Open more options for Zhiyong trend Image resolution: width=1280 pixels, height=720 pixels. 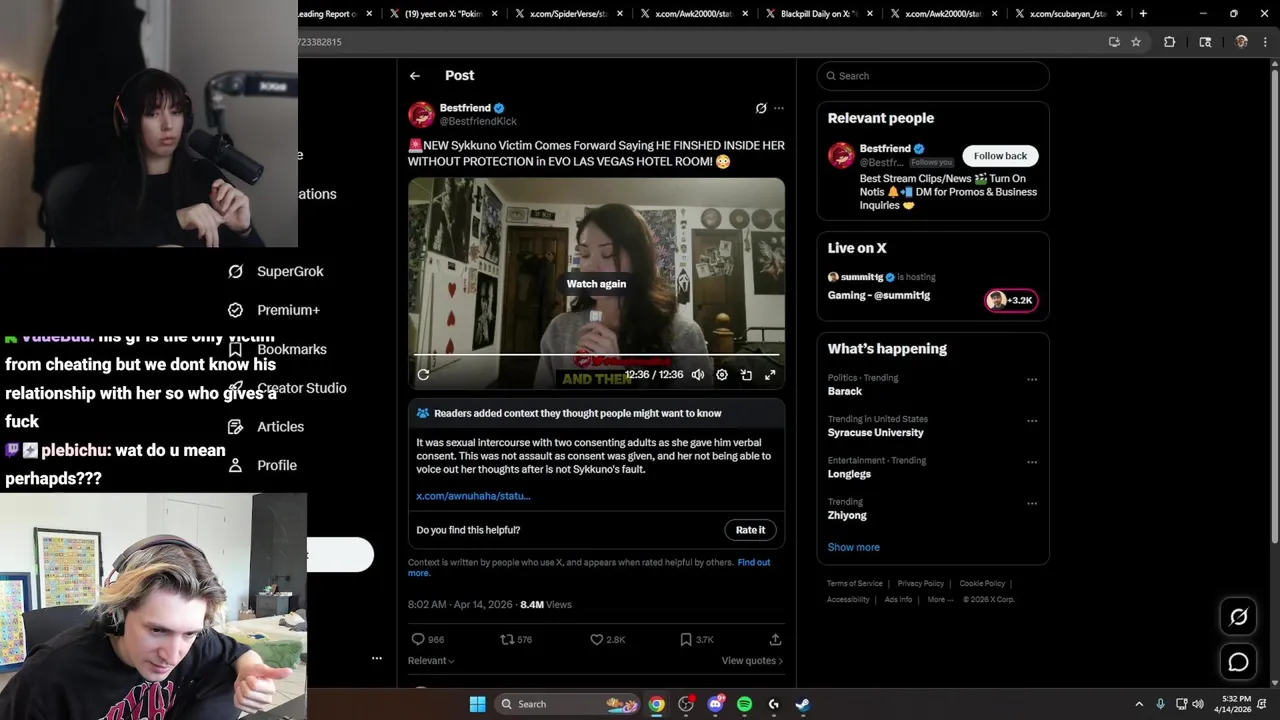point(1032,503)
